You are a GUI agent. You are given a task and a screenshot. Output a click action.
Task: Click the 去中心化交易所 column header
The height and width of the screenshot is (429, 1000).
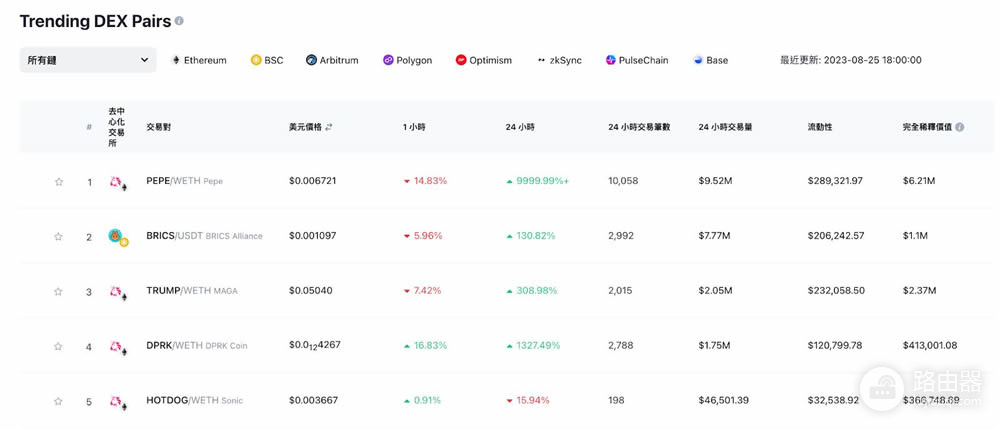coord(116,127)
